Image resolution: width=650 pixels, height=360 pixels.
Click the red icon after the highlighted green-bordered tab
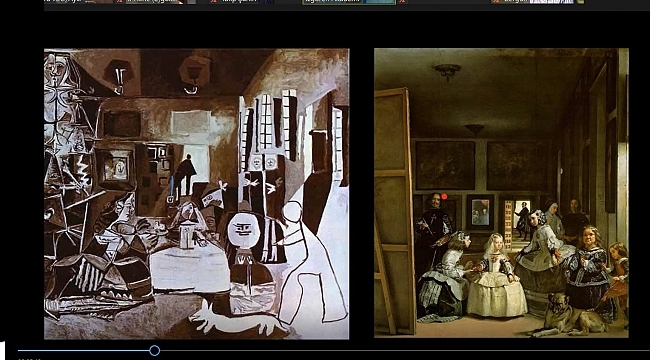coord(401,1)
